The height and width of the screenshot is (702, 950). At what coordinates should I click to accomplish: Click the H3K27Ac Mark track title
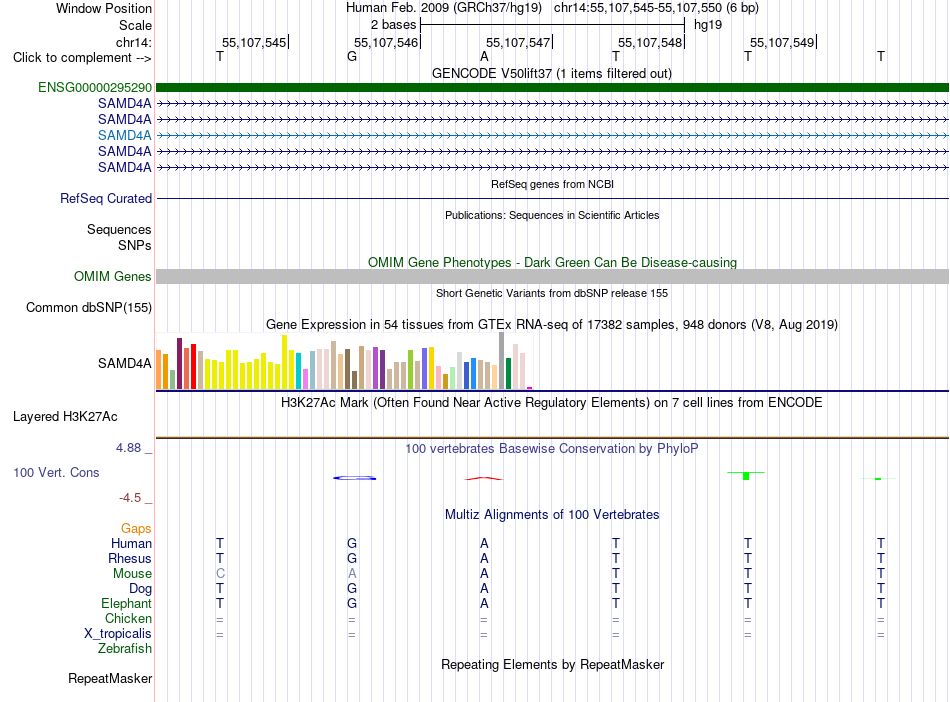point(551,402)
